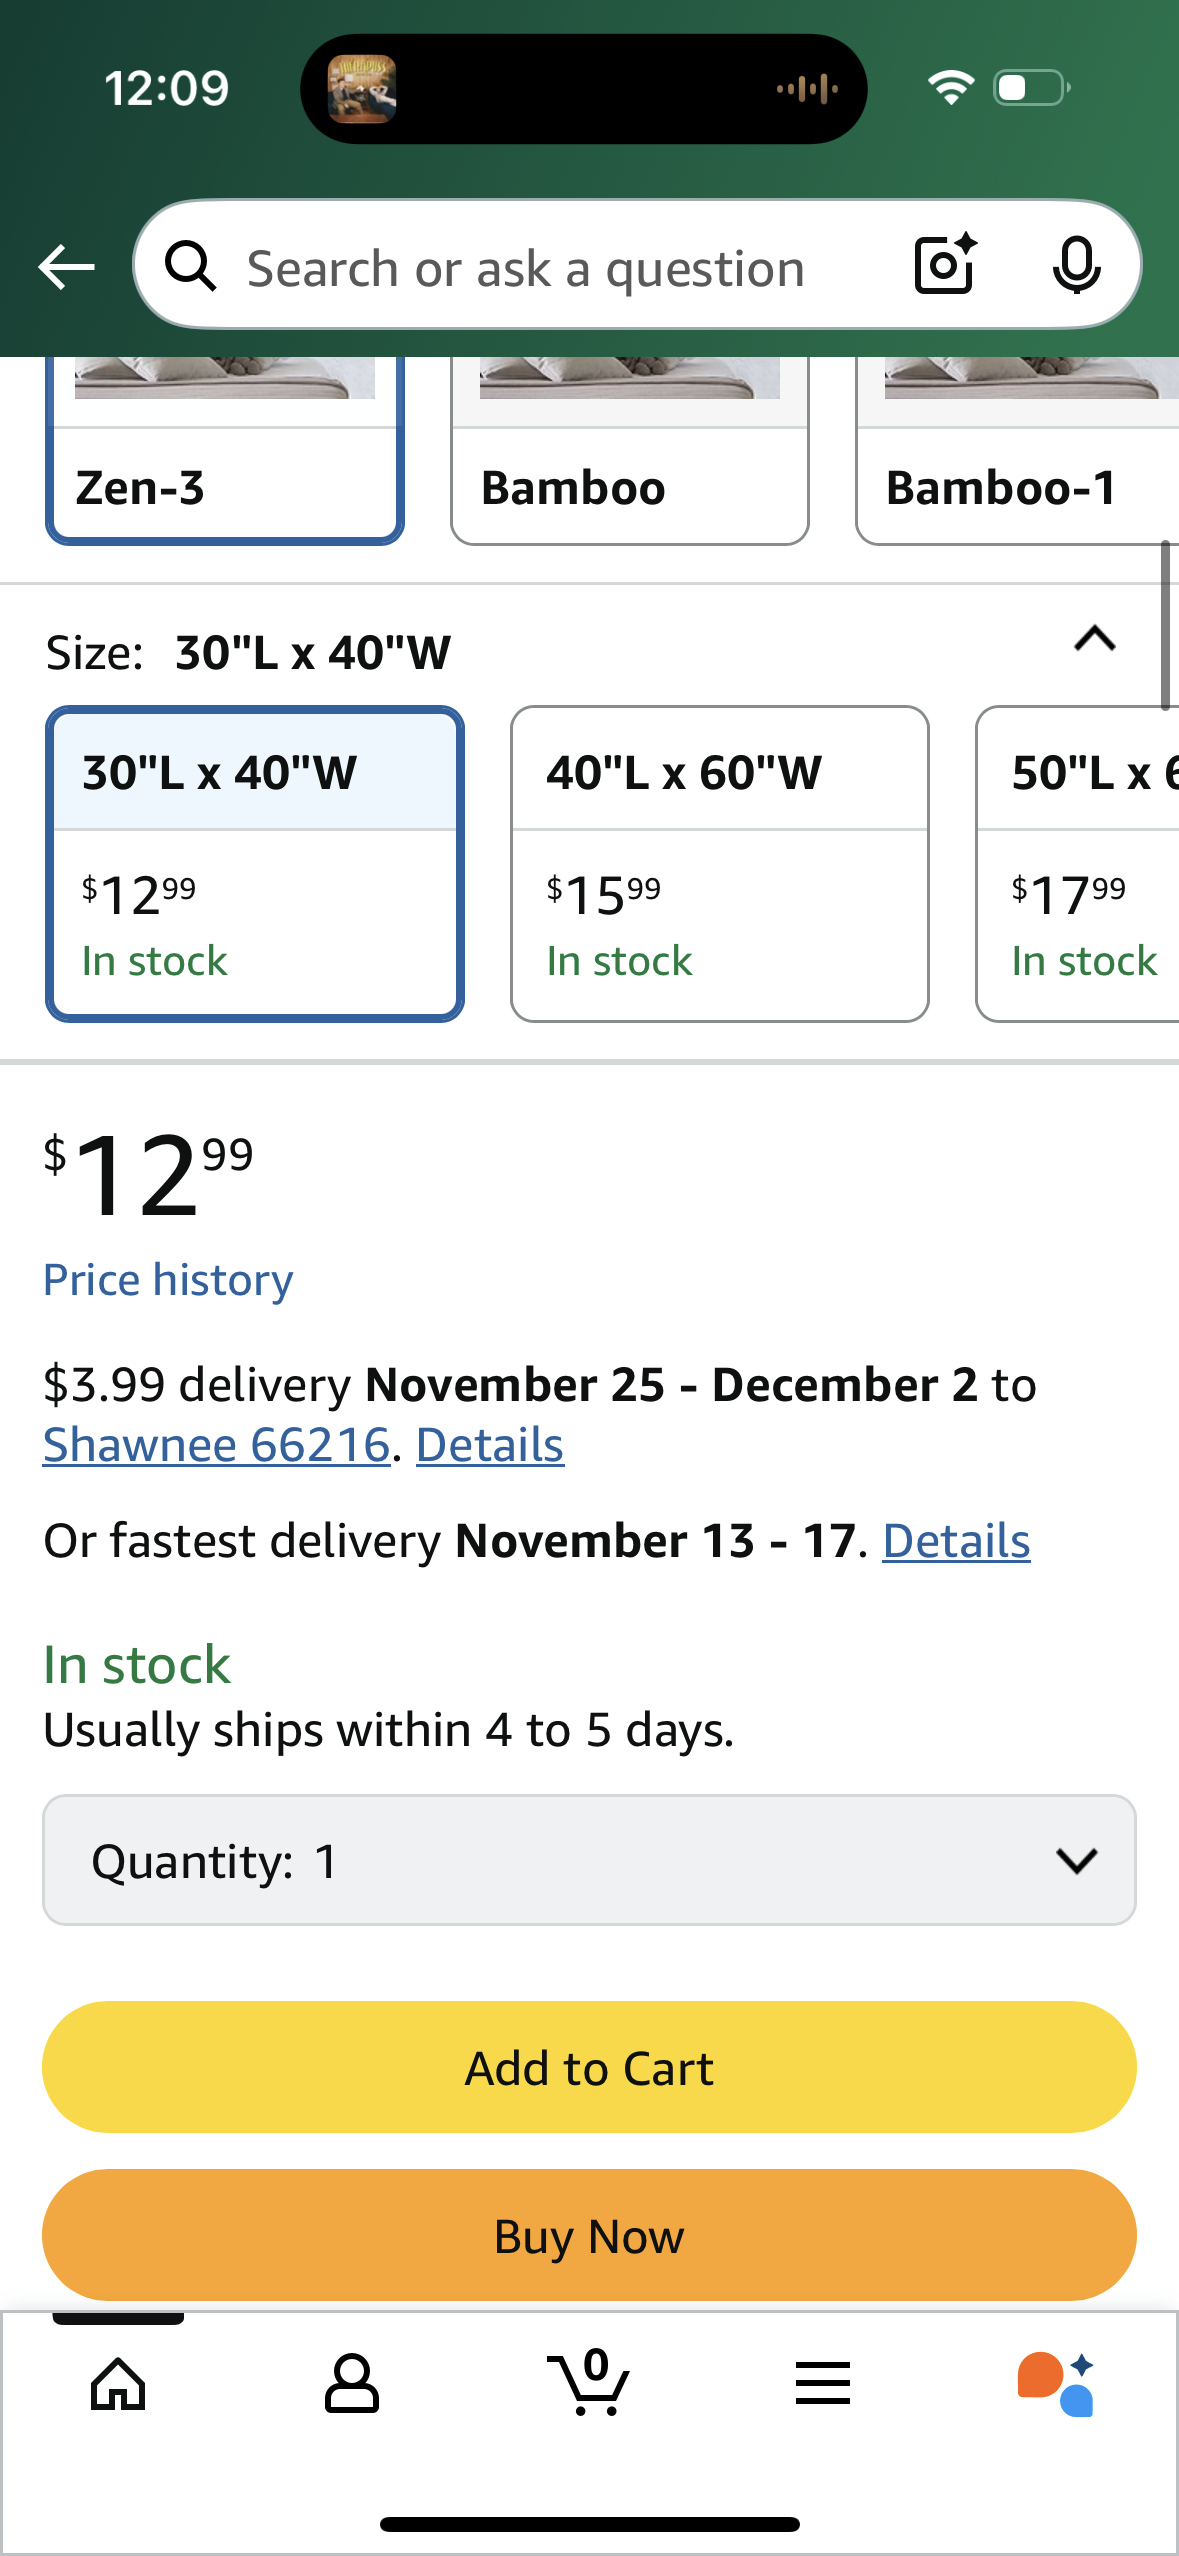The image size is (1179, 2556).
Task: Tap the microphone voice search icon
Action: pos(1076,266)
